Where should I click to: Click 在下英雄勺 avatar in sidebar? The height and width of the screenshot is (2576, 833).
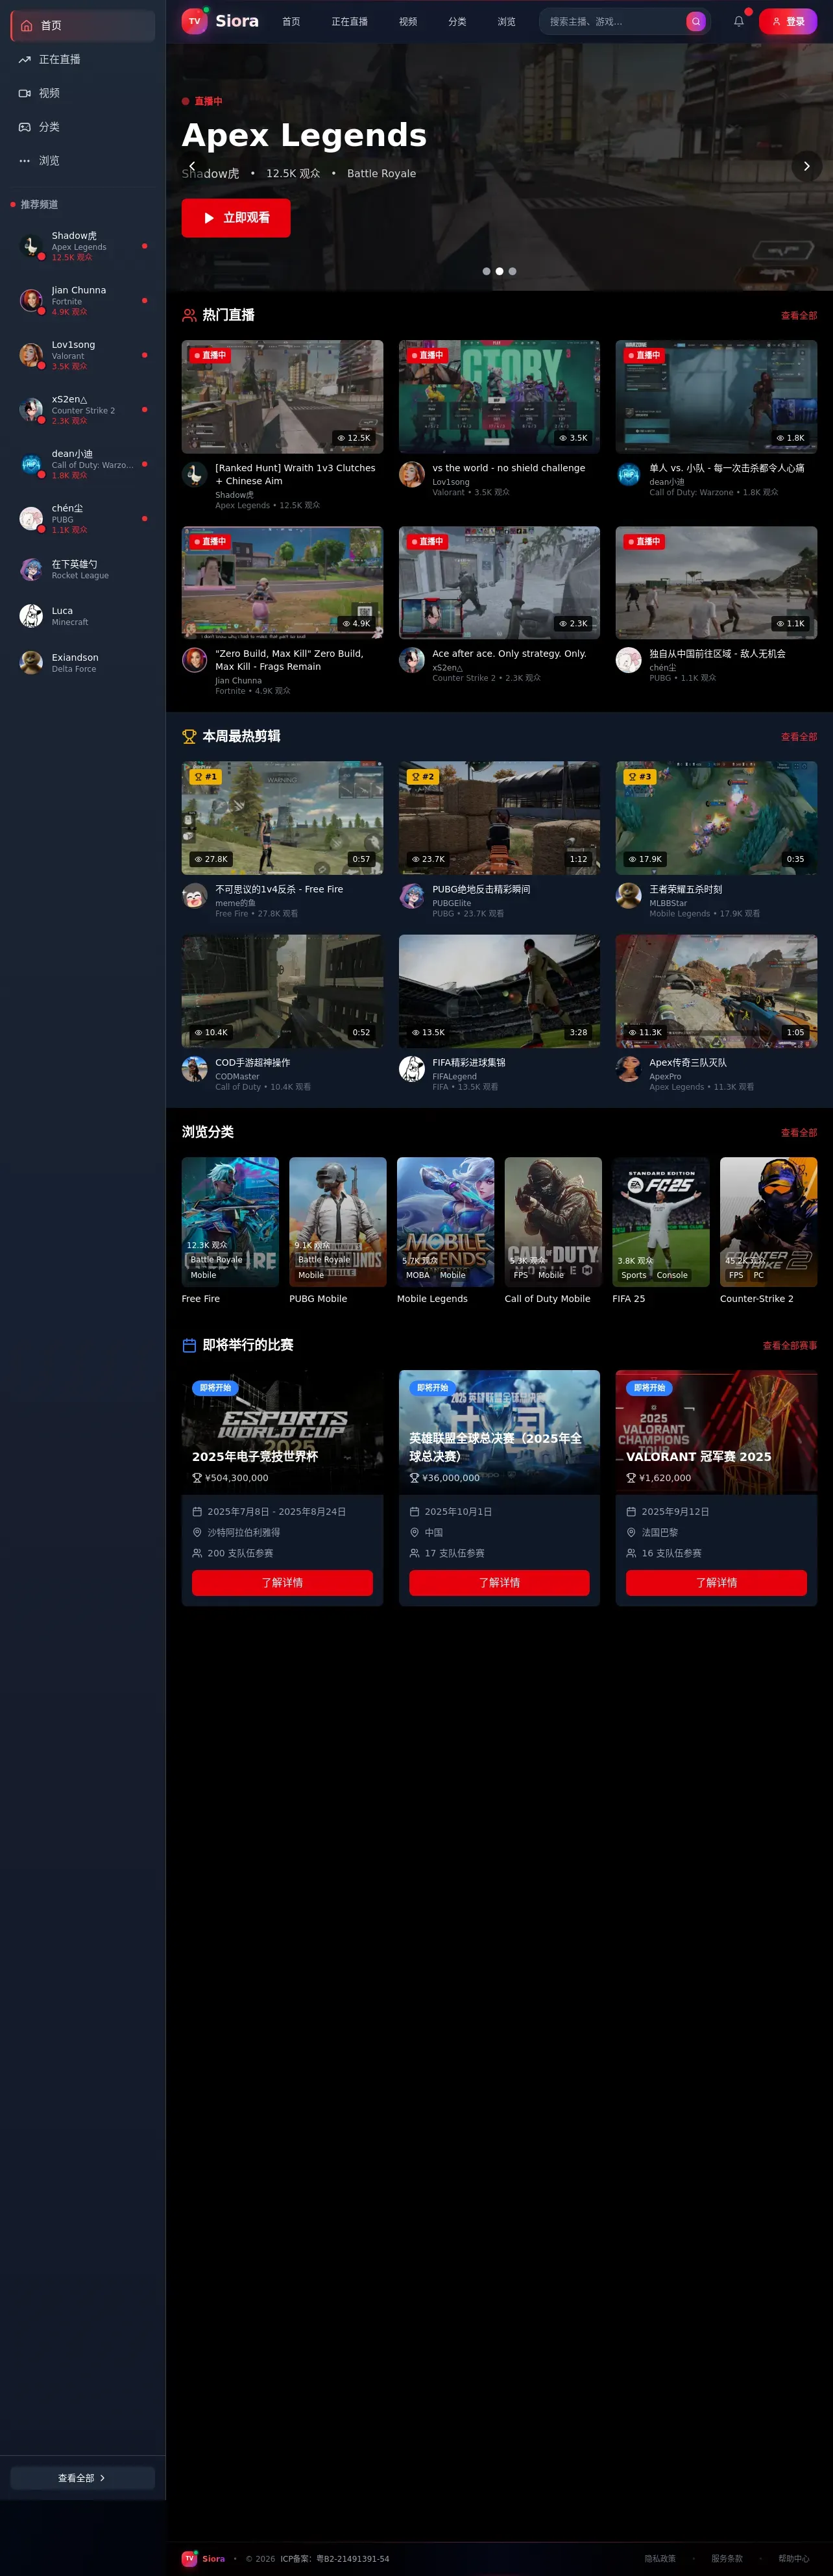point(31,569)
